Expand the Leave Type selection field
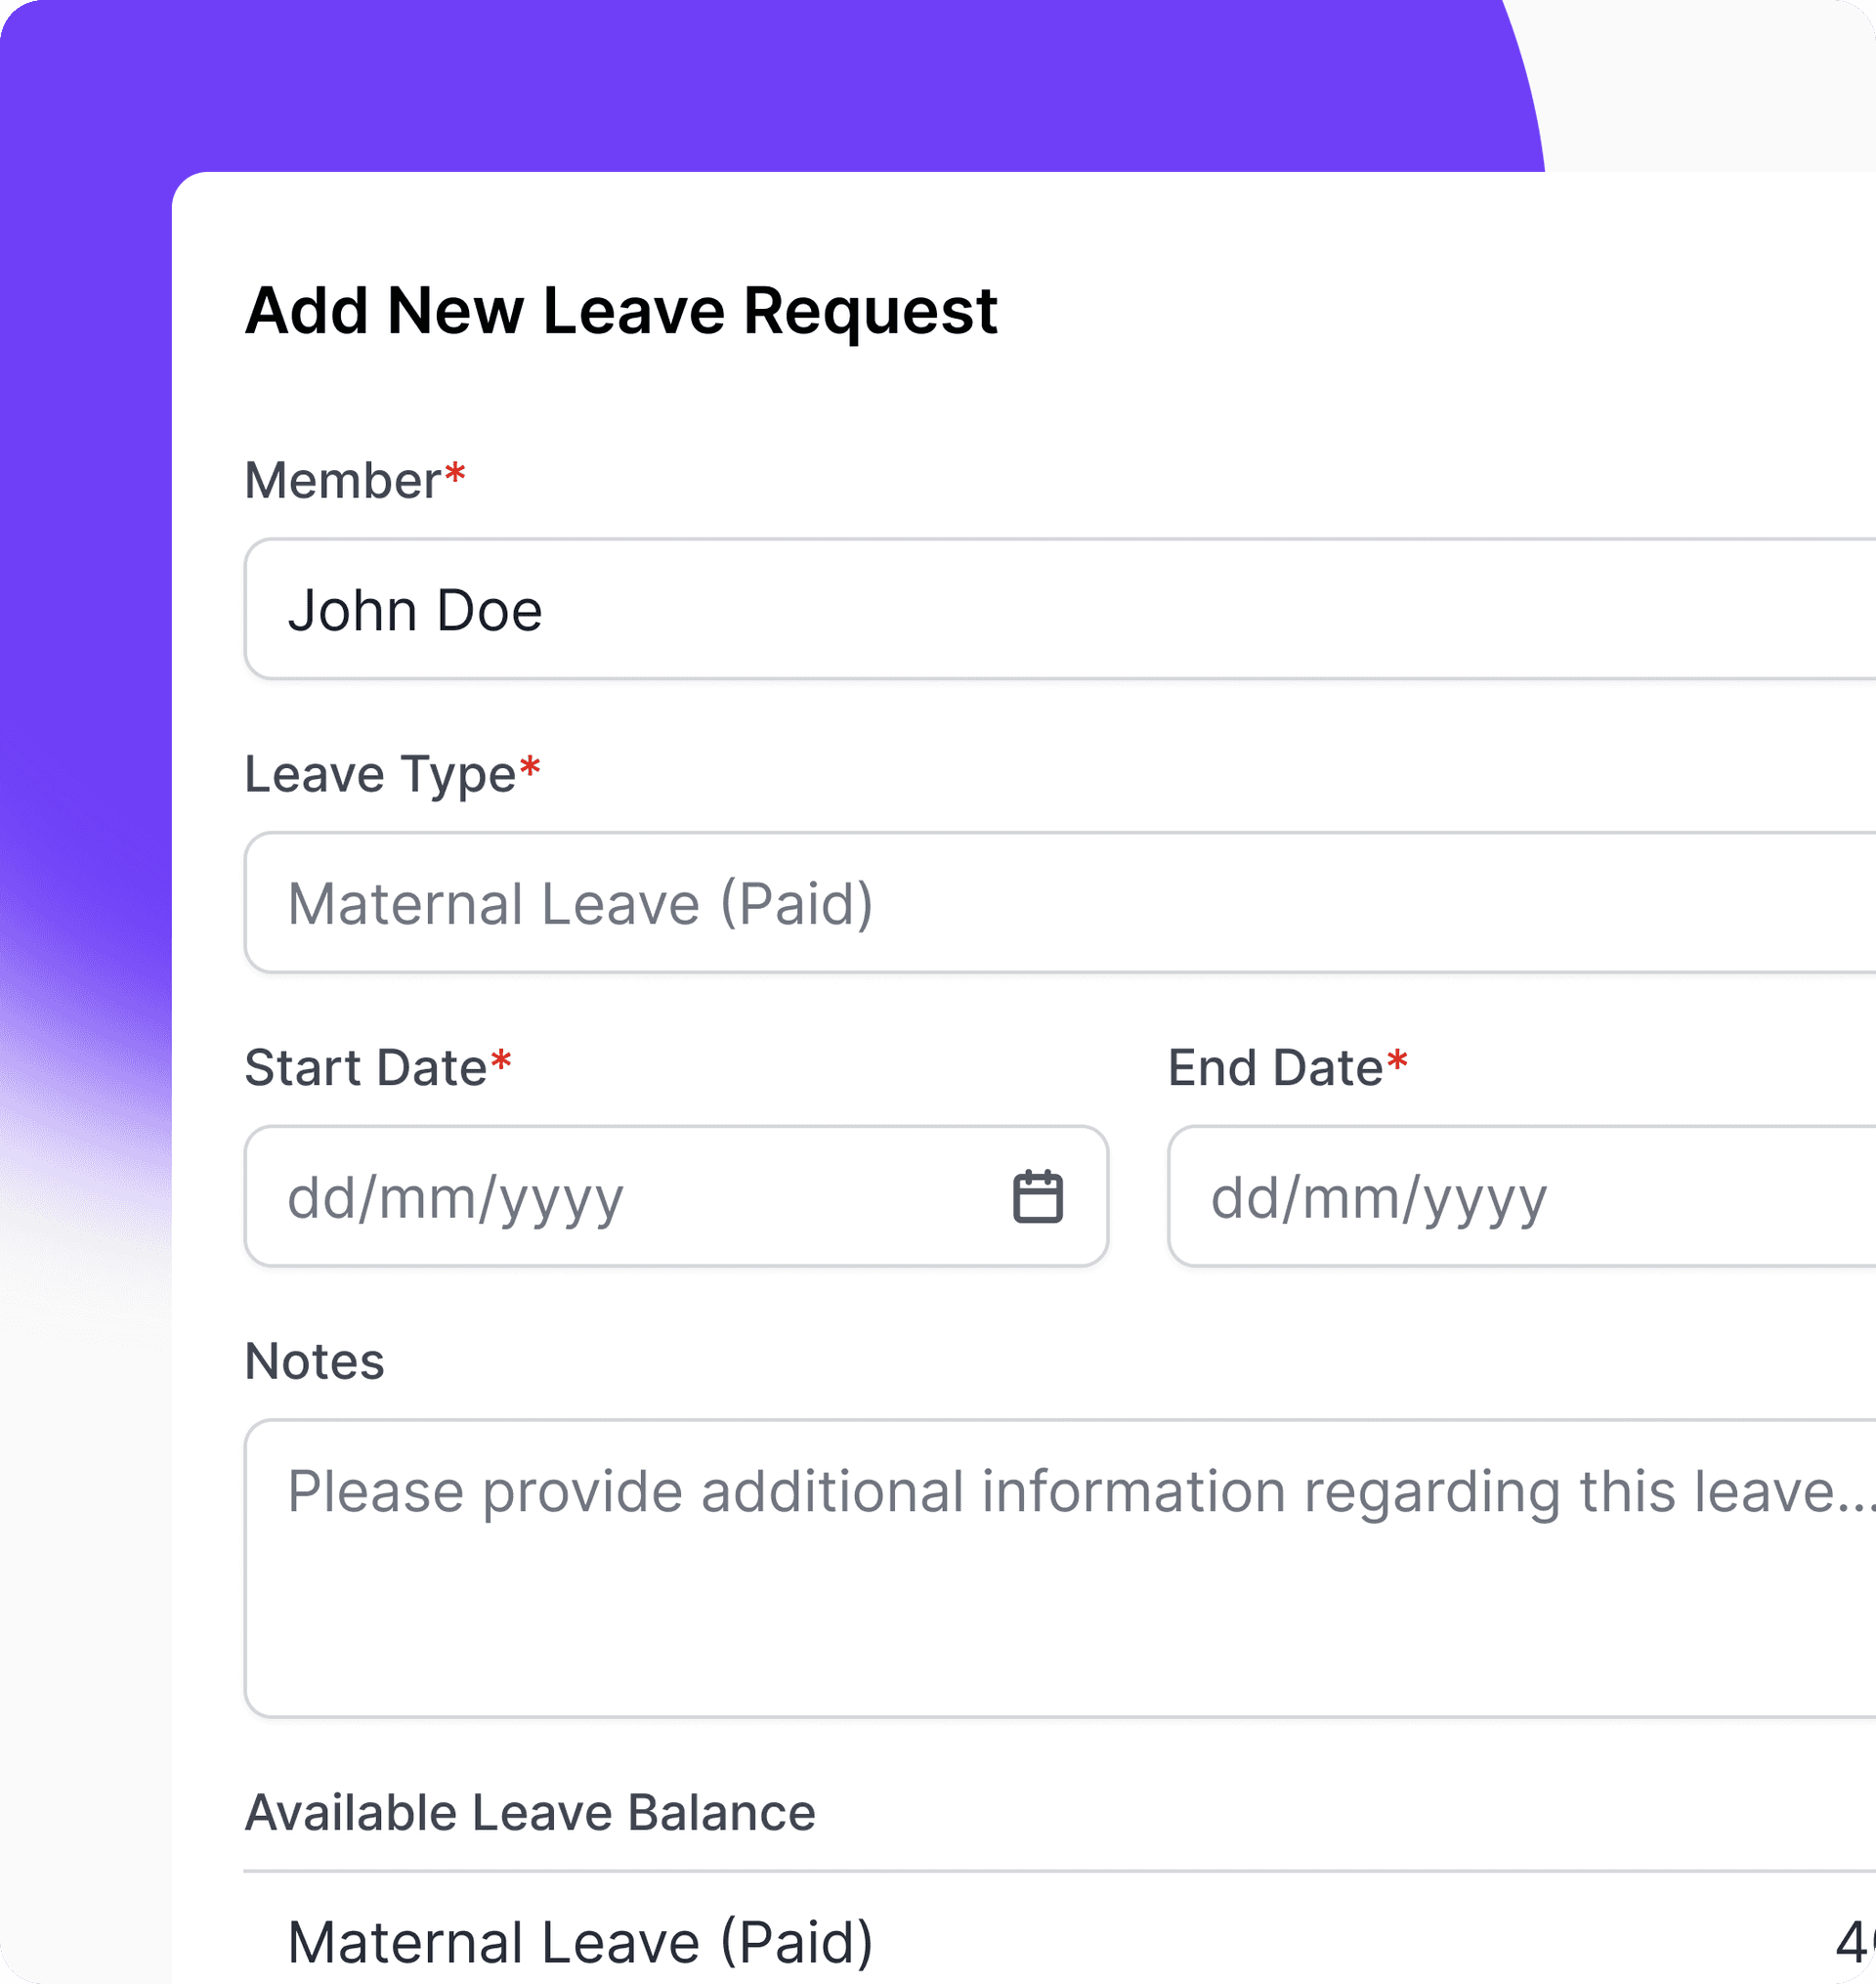 pyautogui.click(x=1060, y=902)
